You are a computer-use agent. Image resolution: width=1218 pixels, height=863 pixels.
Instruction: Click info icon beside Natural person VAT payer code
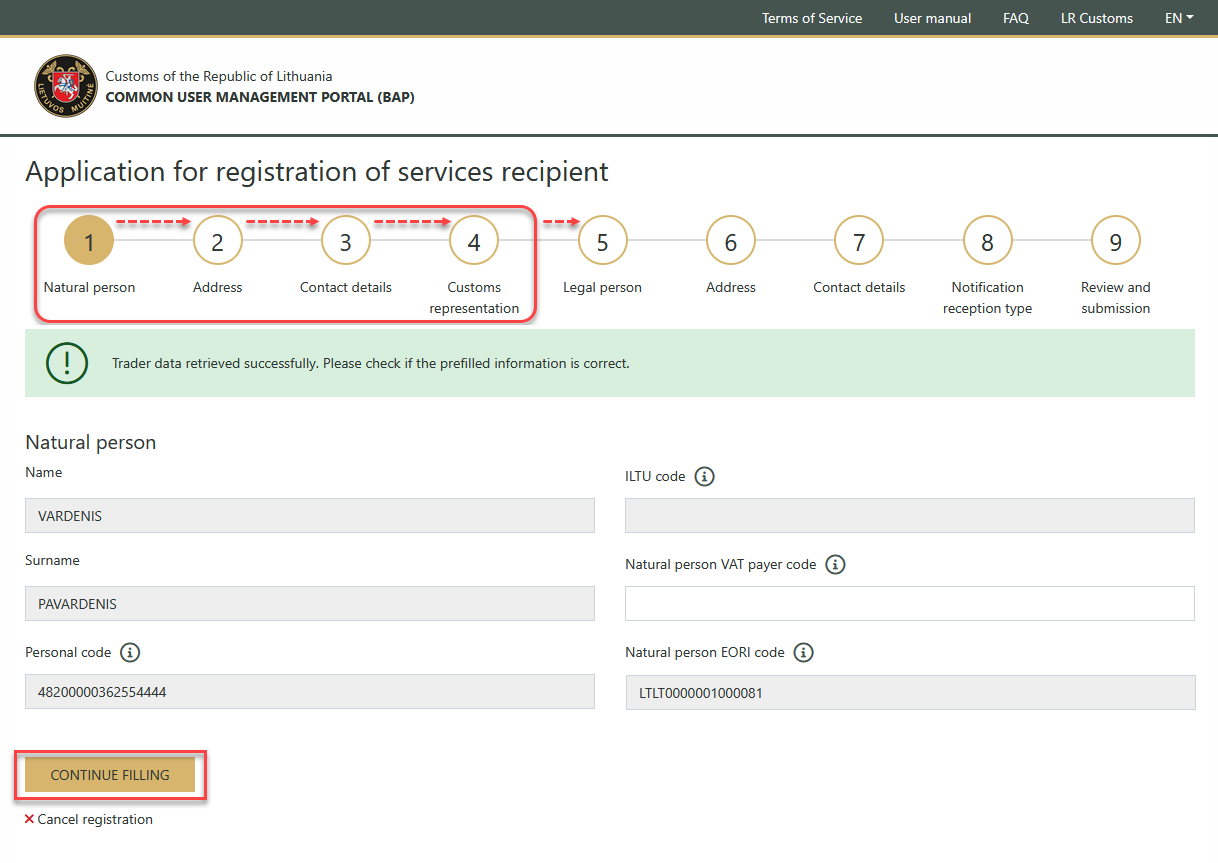(835, 565)
